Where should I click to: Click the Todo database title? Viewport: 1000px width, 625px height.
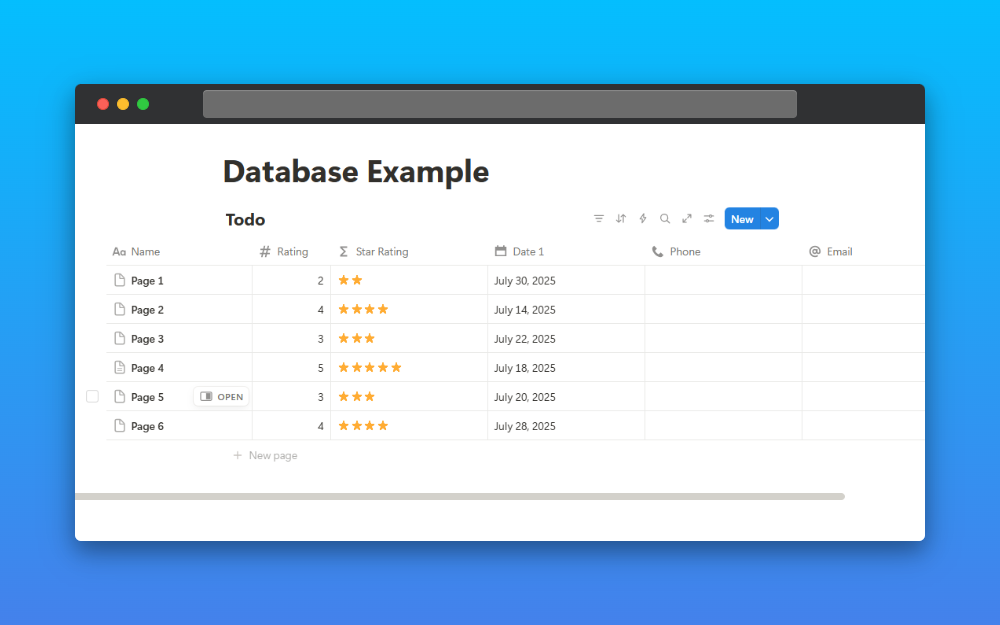coord(245,219)
